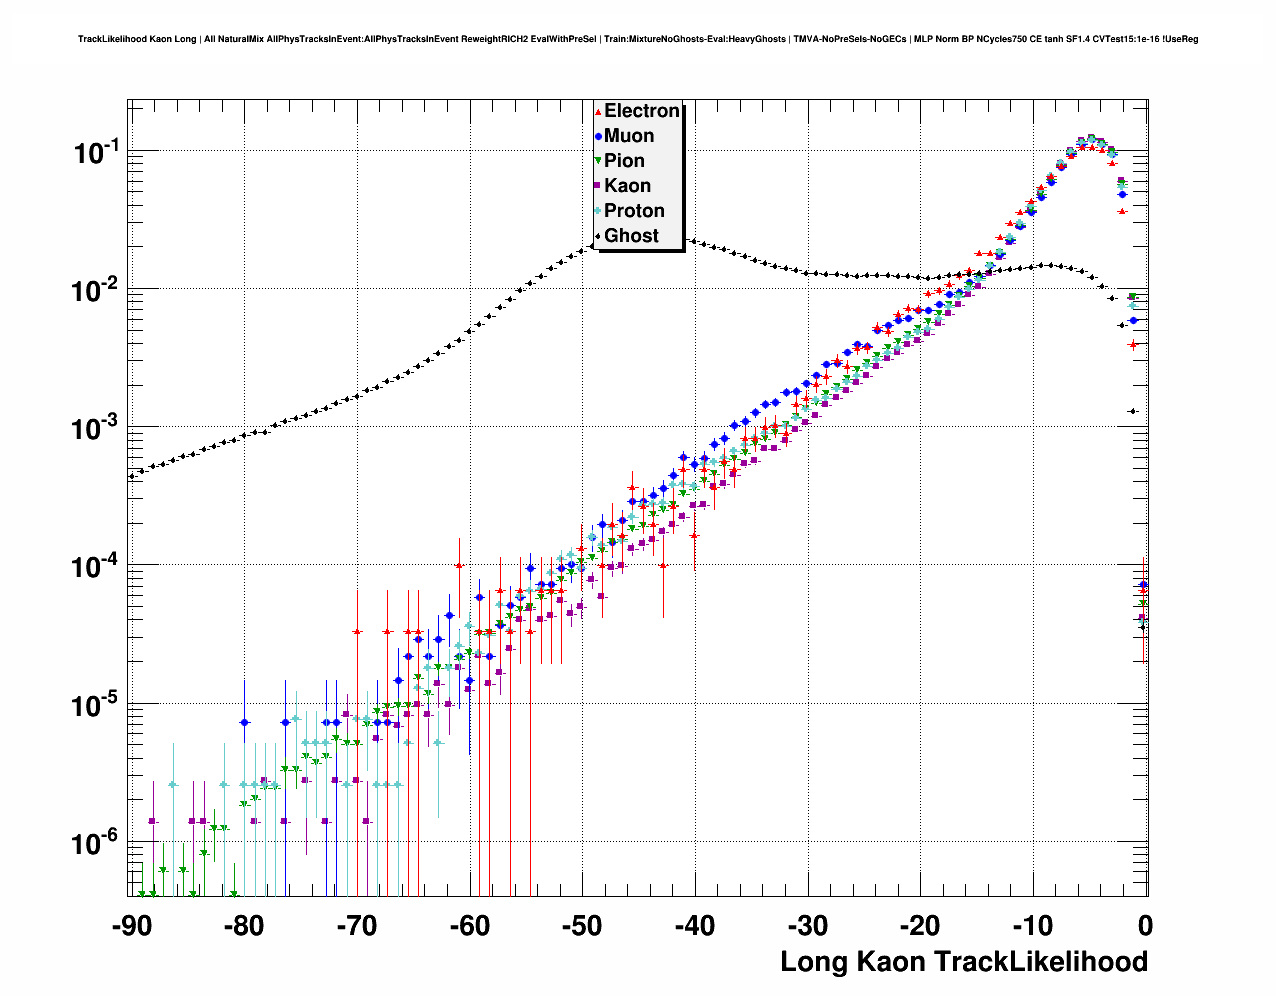Click the plot title text at top
Viewport: 1276px width, 996px height.
point(638,40)
